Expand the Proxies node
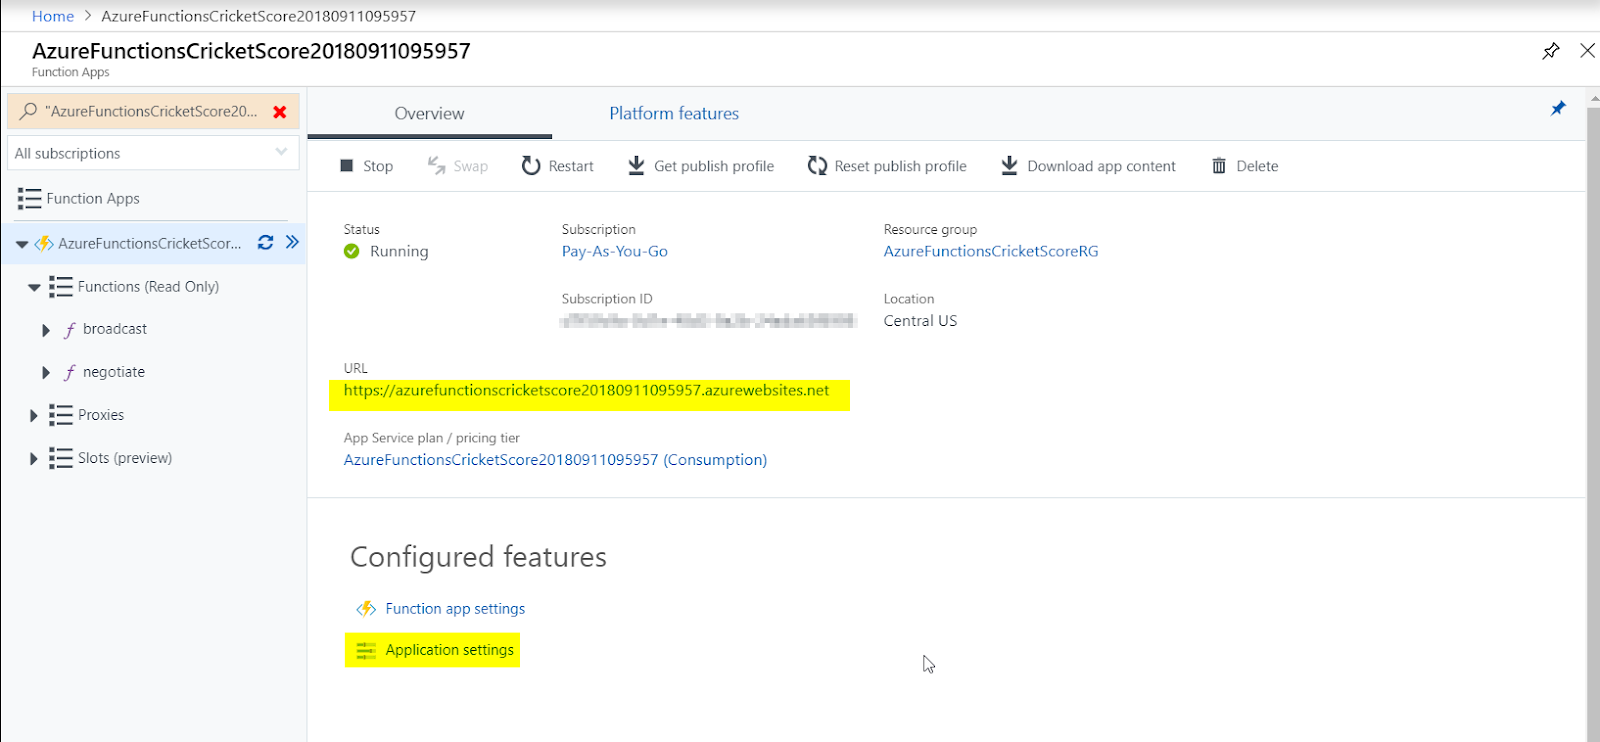This screenshot has width=1600, height=742. coord(34,416)
